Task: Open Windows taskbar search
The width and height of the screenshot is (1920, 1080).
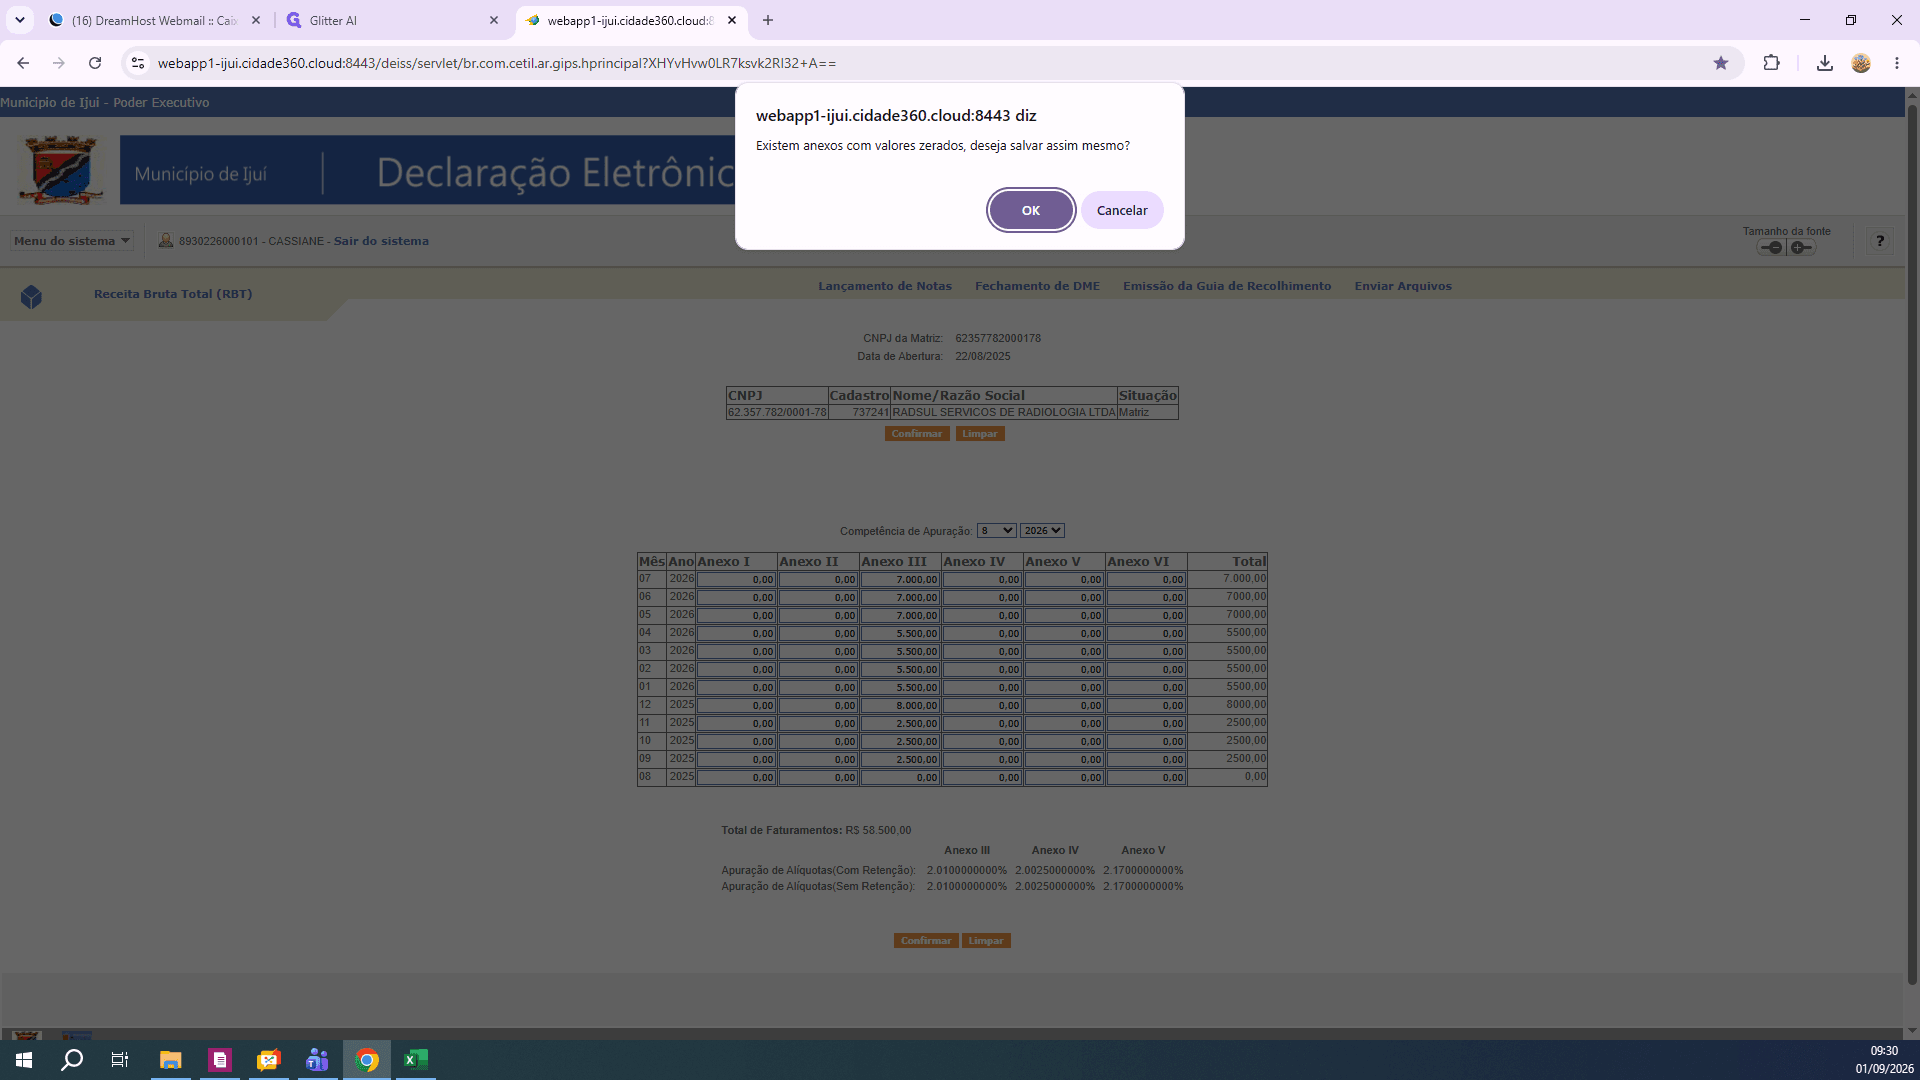Action: pos(72,1060)
